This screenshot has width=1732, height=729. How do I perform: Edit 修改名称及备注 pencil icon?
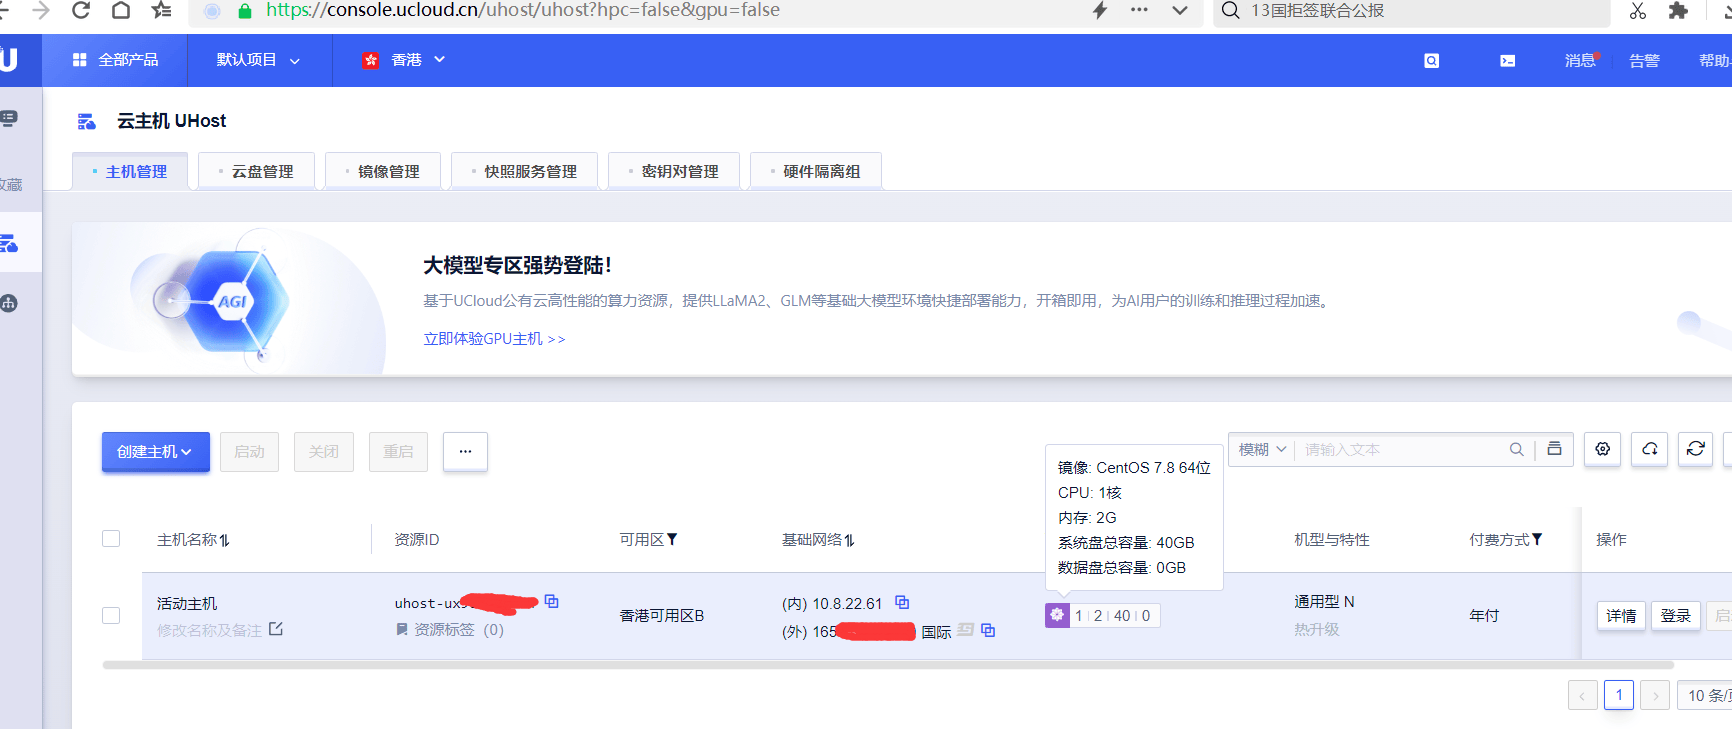pyautogui.click(x=276, y=629)
